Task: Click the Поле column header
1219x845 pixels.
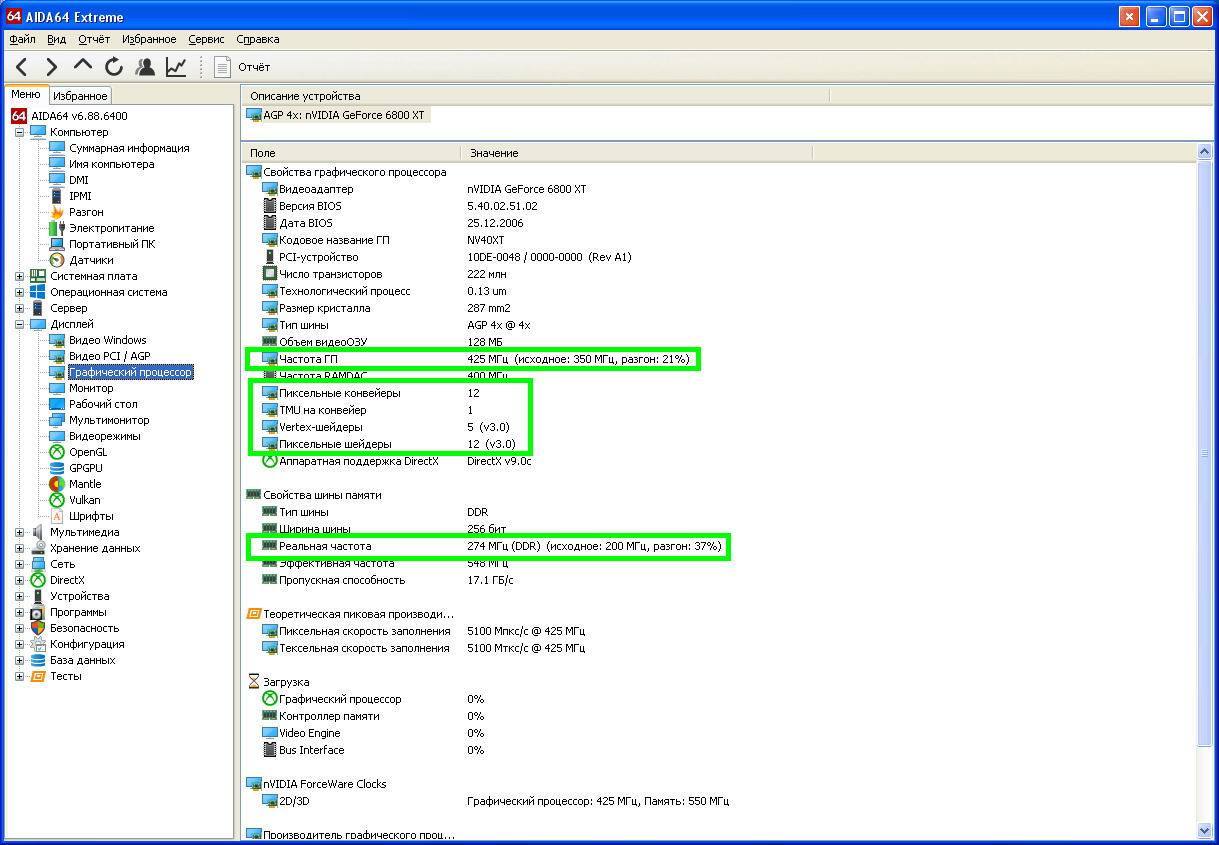Action: (x=350, y=153)
